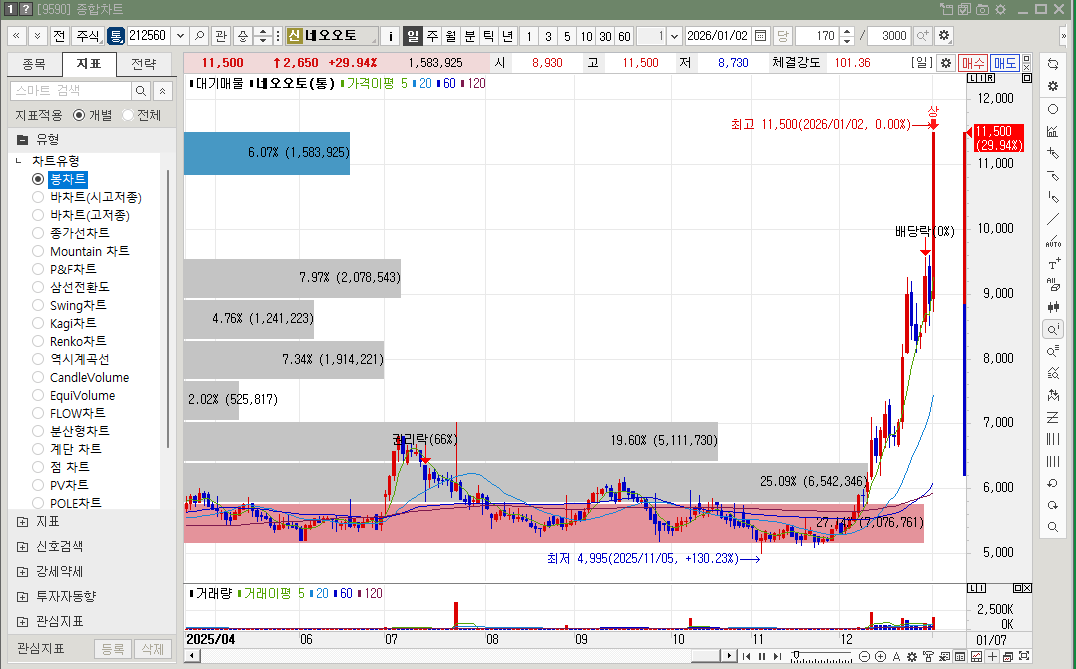Click the chart indicator icon below circle
Screen dimensions: 1076x669
click(1053, 131)
